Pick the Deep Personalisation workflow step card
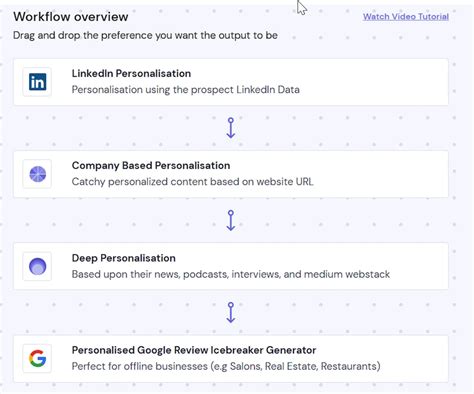 coord(231,266)
